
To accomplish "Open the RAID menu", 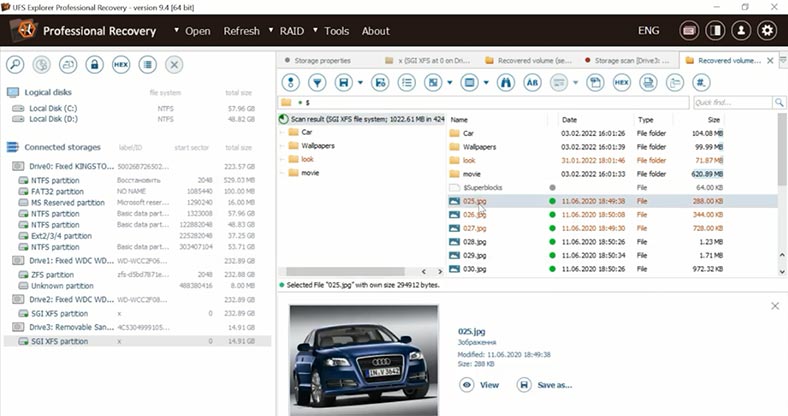I will click(x=291, y=31).
